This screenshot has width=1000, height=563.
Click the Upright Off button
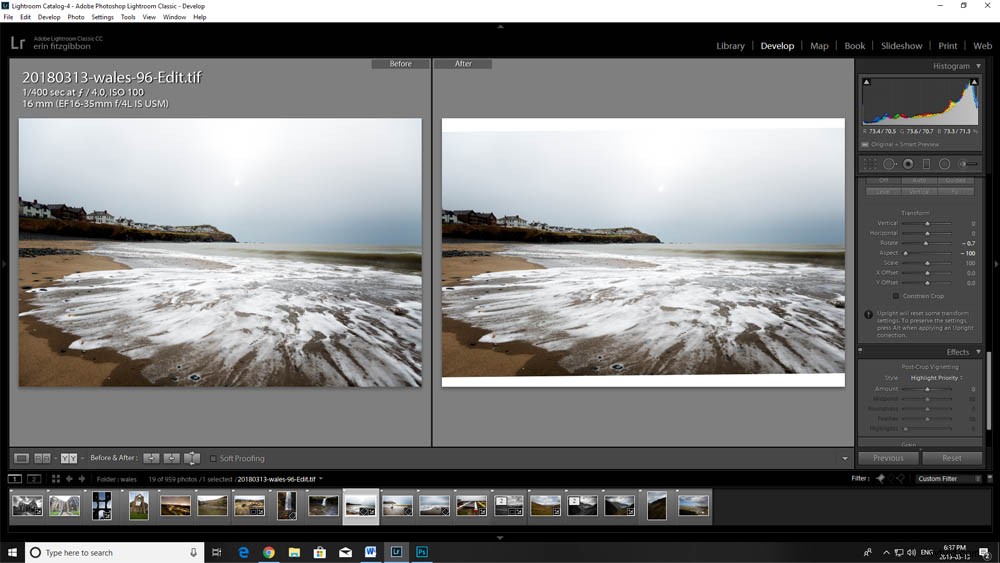[883, 180]
